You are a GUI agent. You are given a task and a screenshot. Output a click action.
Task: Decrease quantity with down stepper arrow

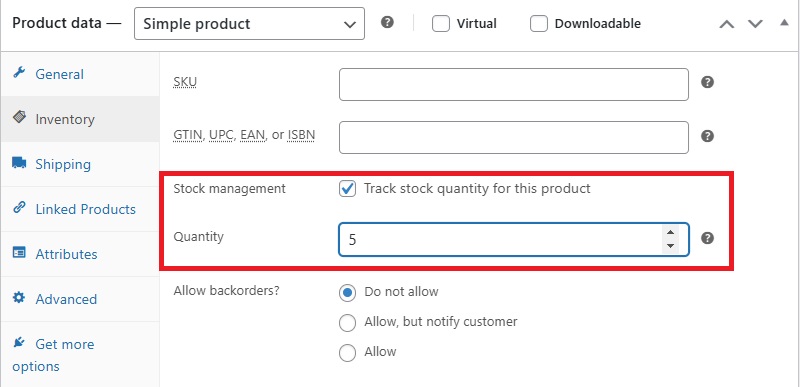point(670,246)
